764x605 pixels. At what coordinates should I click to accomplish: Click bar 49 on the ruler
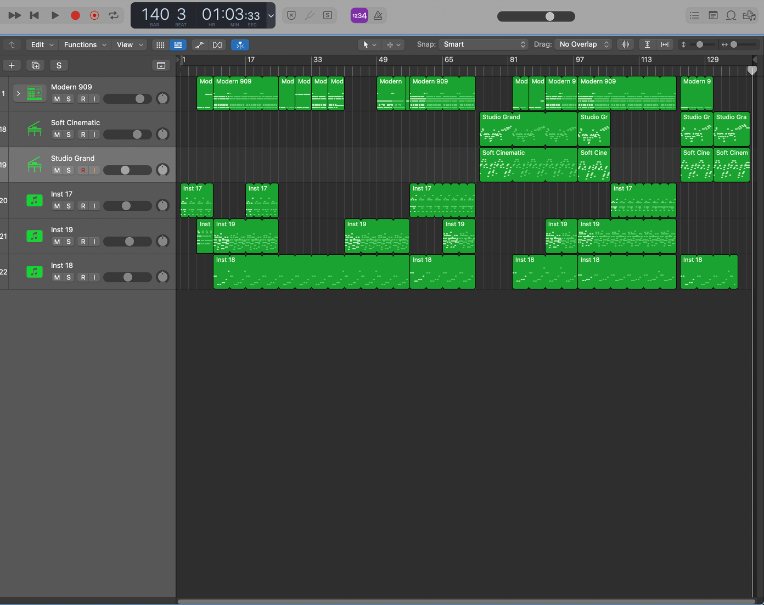(383, 59)
